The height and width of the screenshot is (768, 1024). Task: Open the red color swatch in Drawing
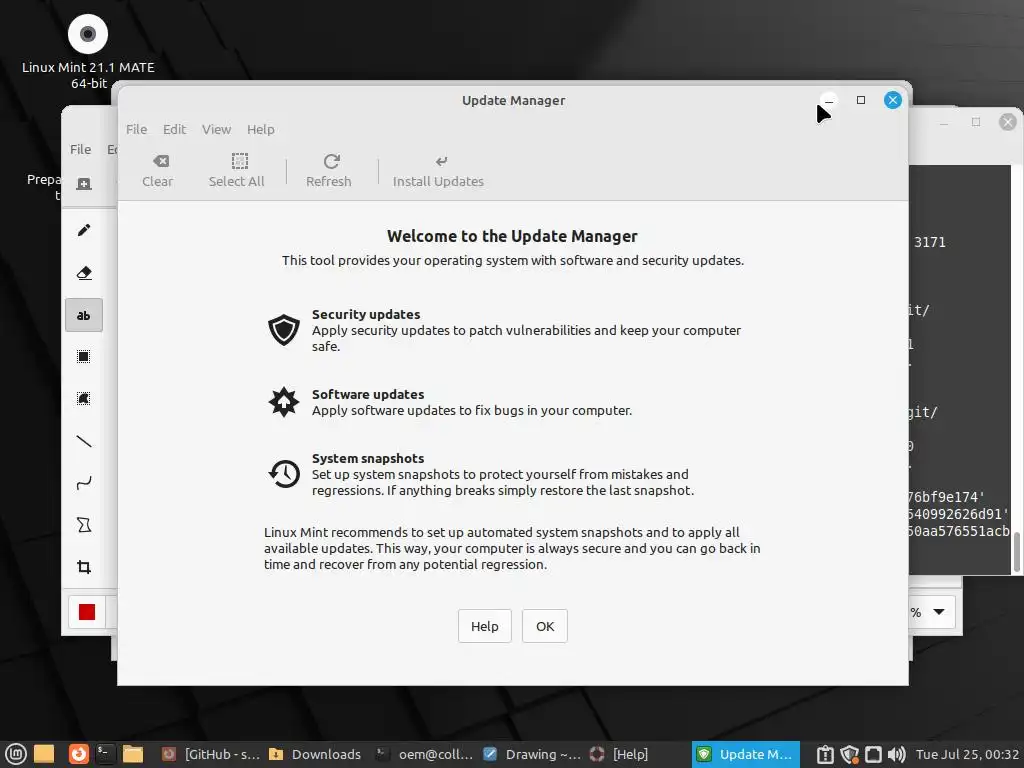click(x=87, y=612)
